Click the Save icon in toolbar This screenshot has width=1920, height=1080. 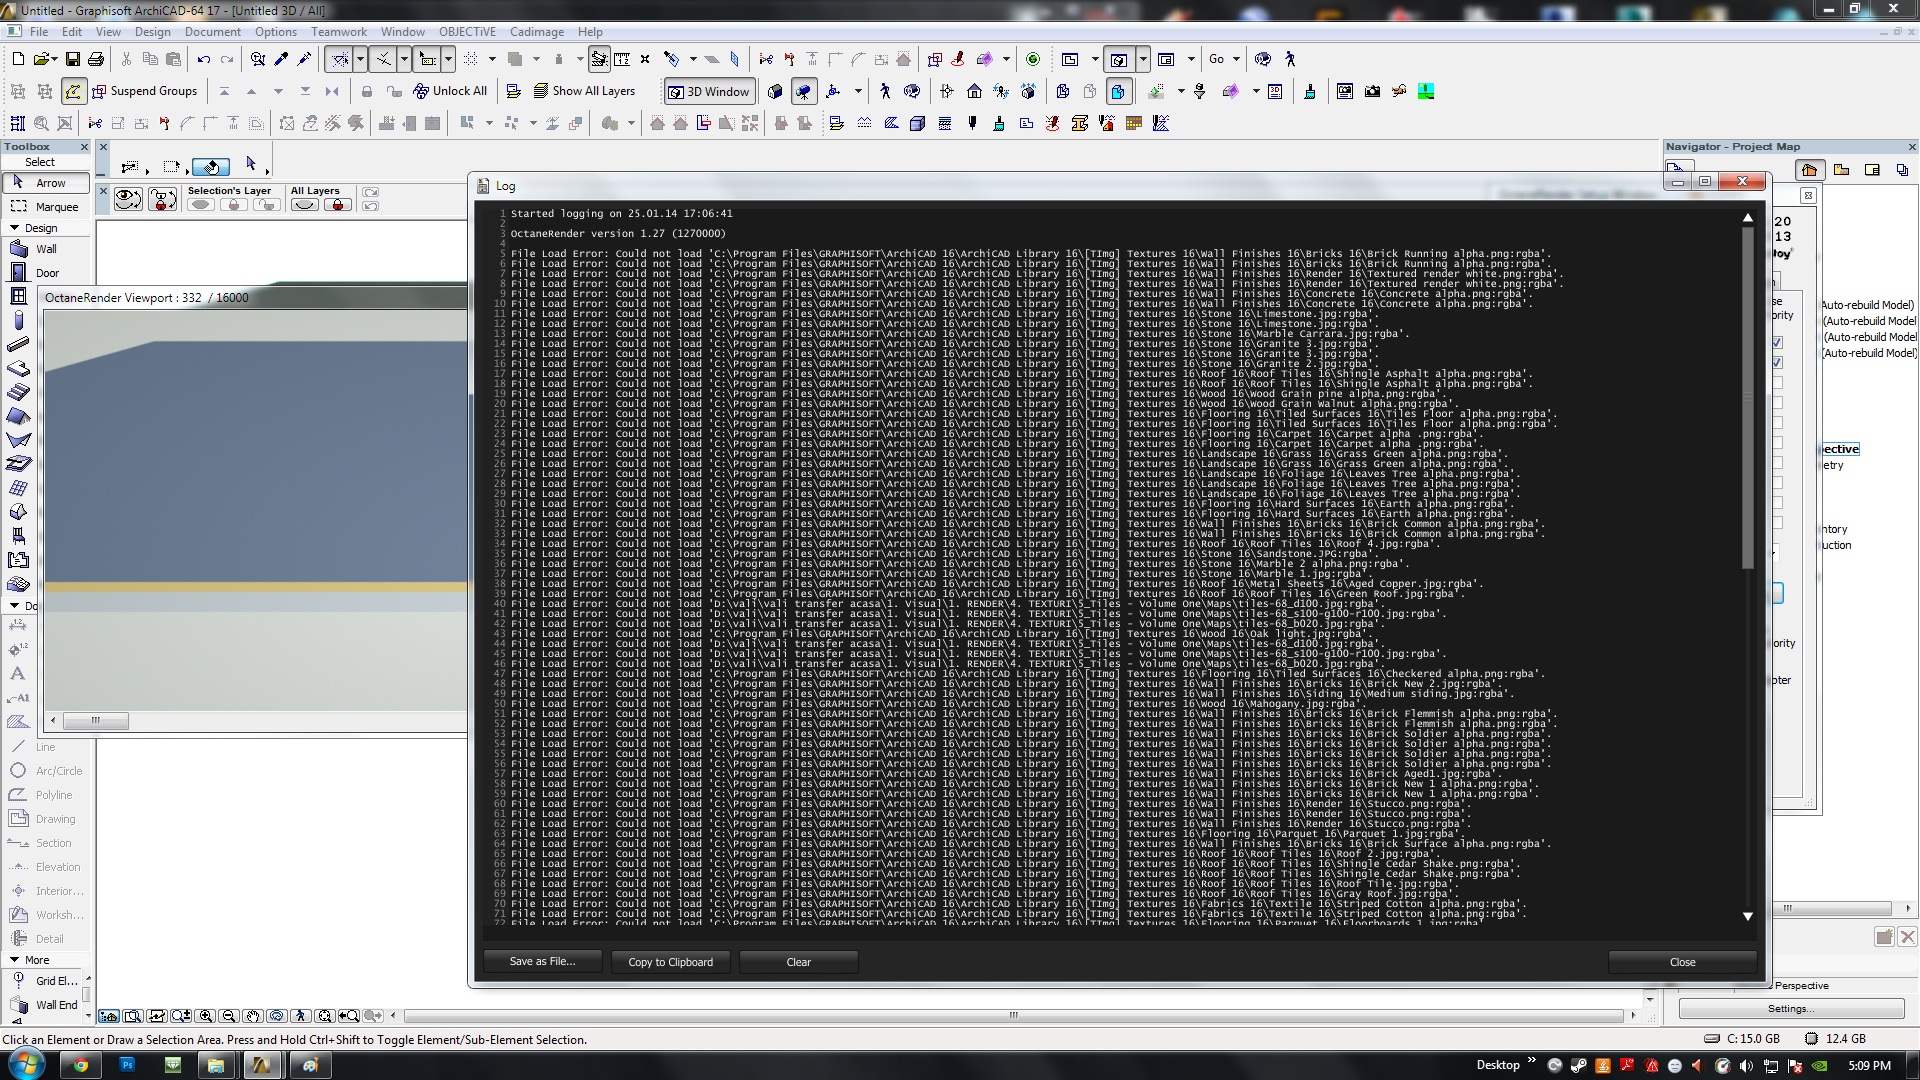[73, 59]
